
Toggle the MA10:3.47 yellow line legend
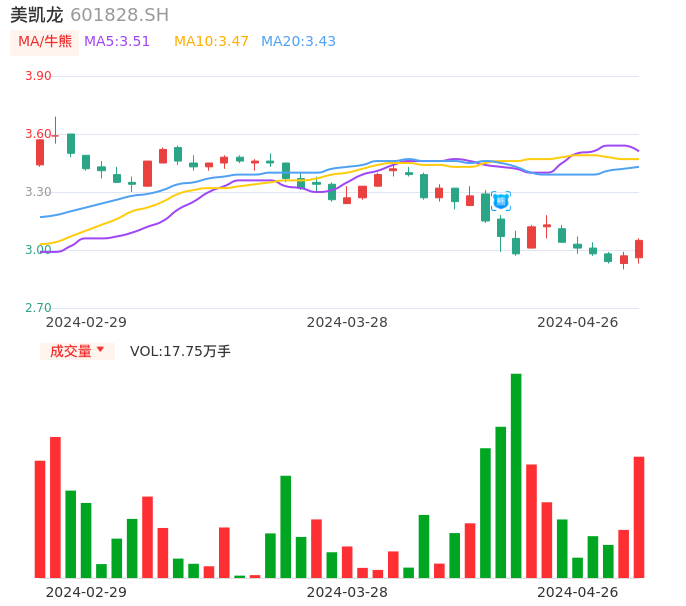click(211, 42)
